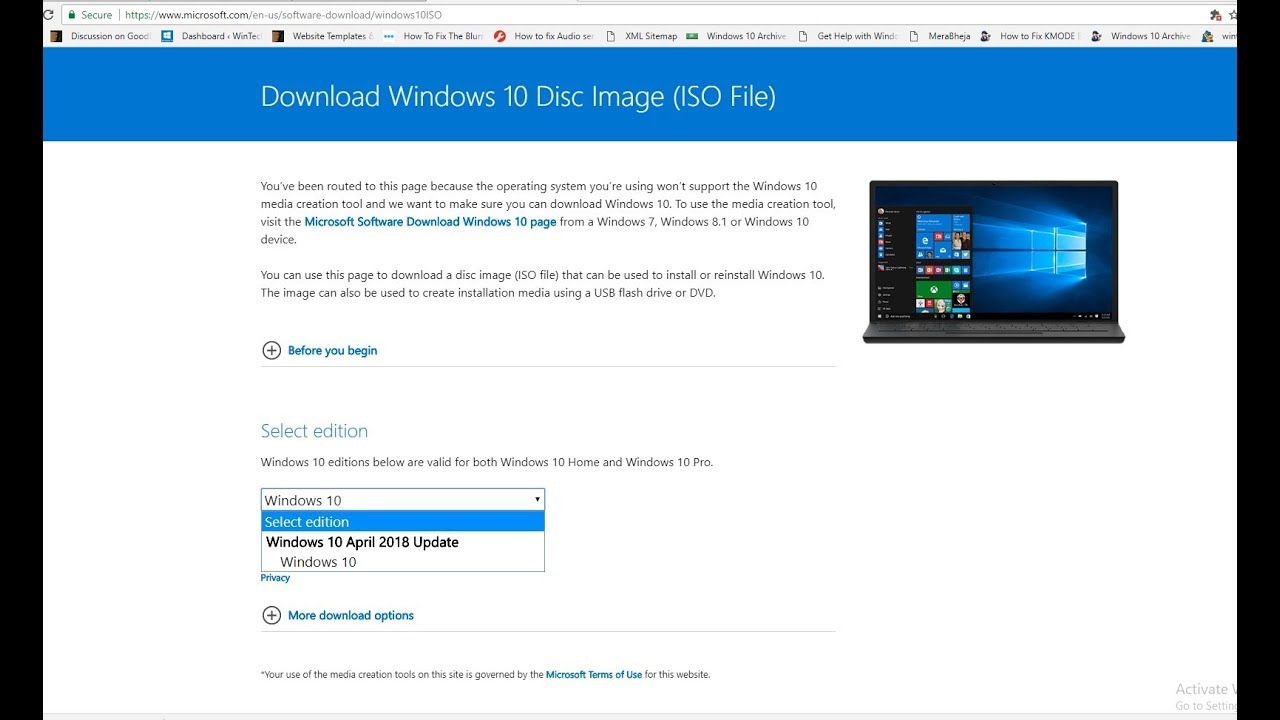Open the 'Get Help with Windows' bookmark
The height and width of the screenshot is (720, 1280).
(848, 36)
